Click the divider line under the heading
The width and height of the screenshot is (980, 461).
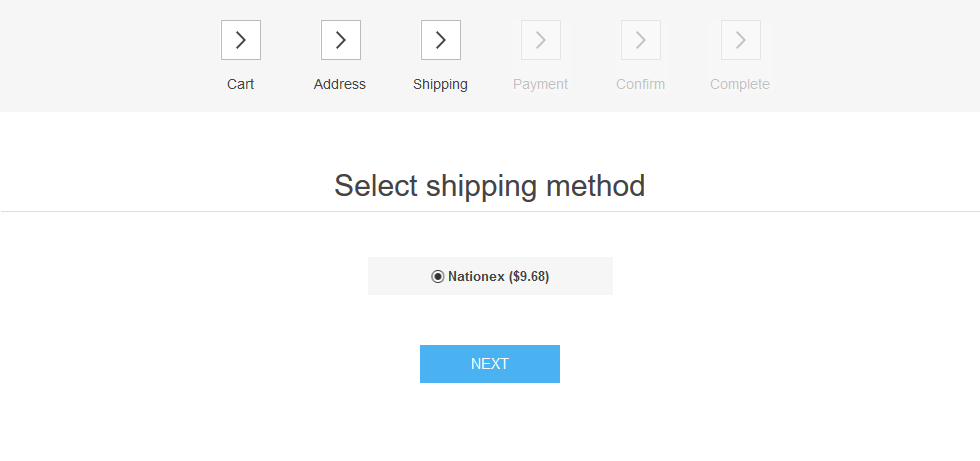coord(490,212)
